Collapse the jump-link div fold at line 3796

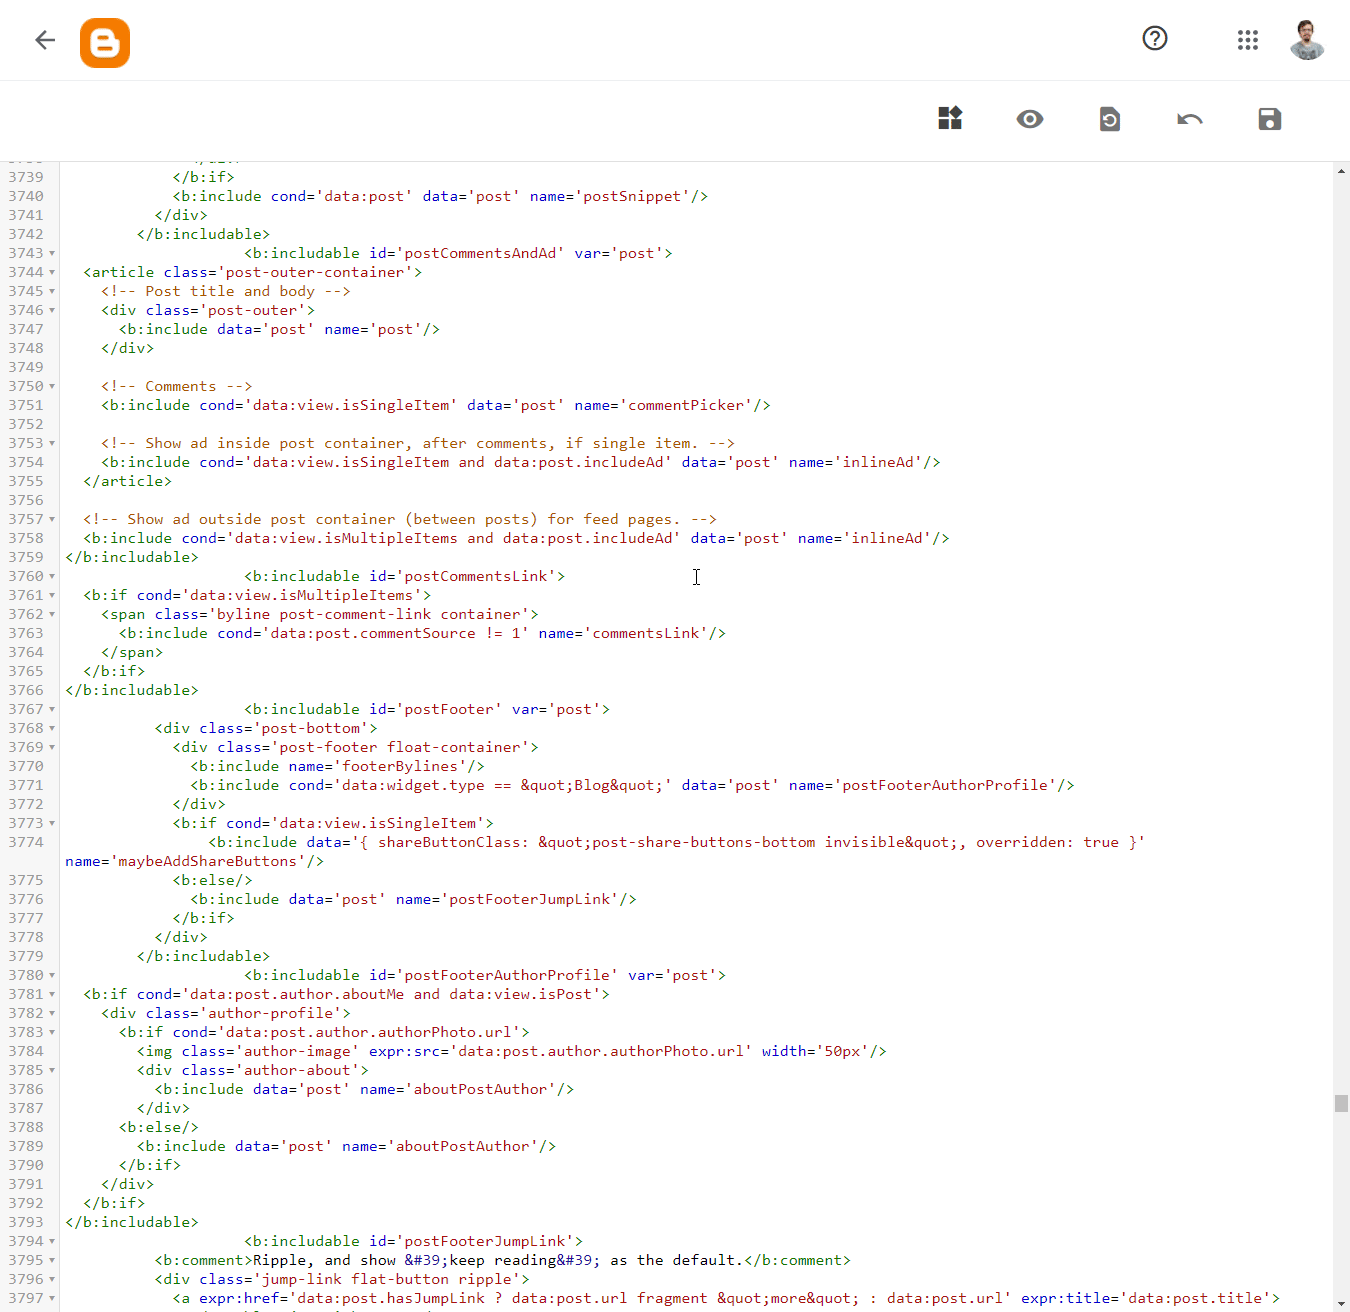coord(53,1279)
